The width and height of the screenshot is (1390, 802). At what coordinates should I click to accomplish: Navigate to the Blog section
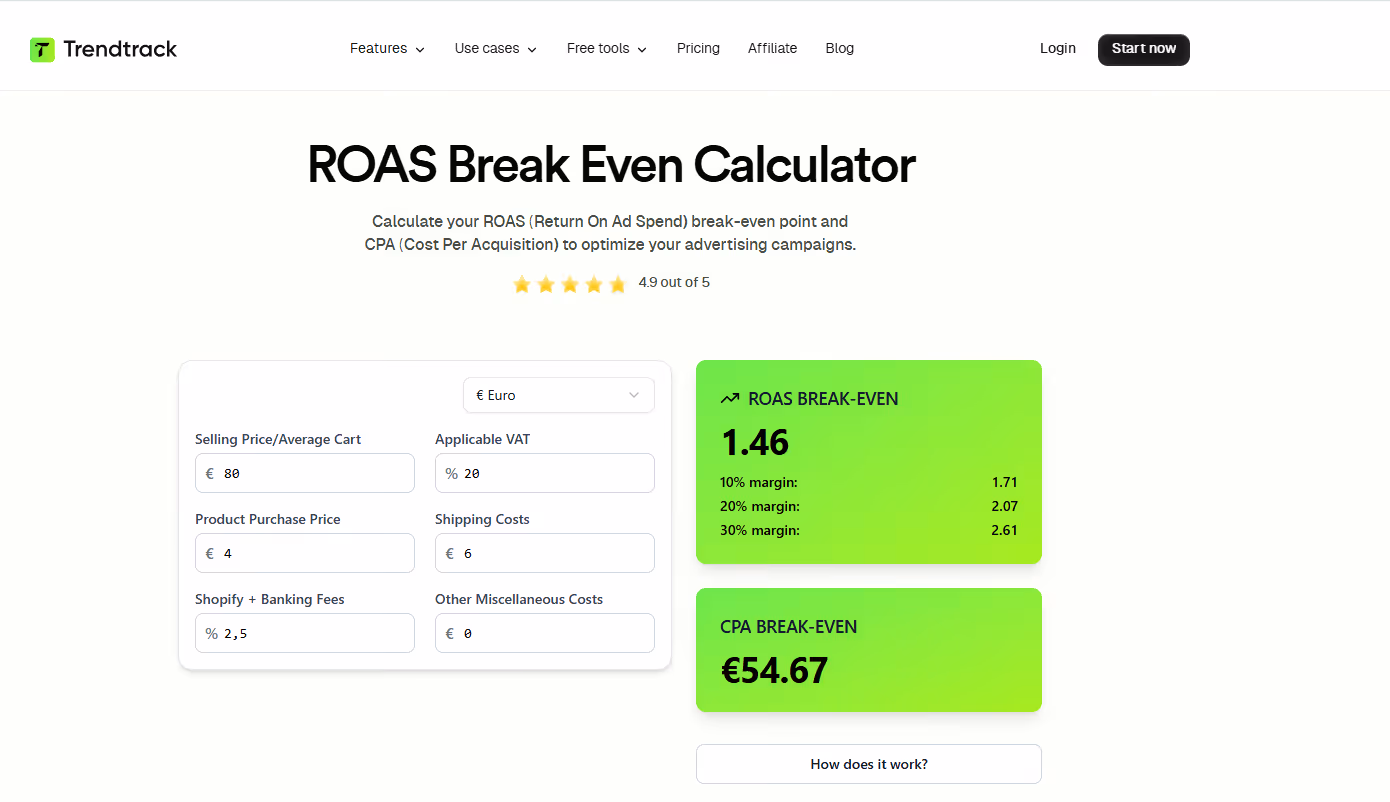(839, 48)
